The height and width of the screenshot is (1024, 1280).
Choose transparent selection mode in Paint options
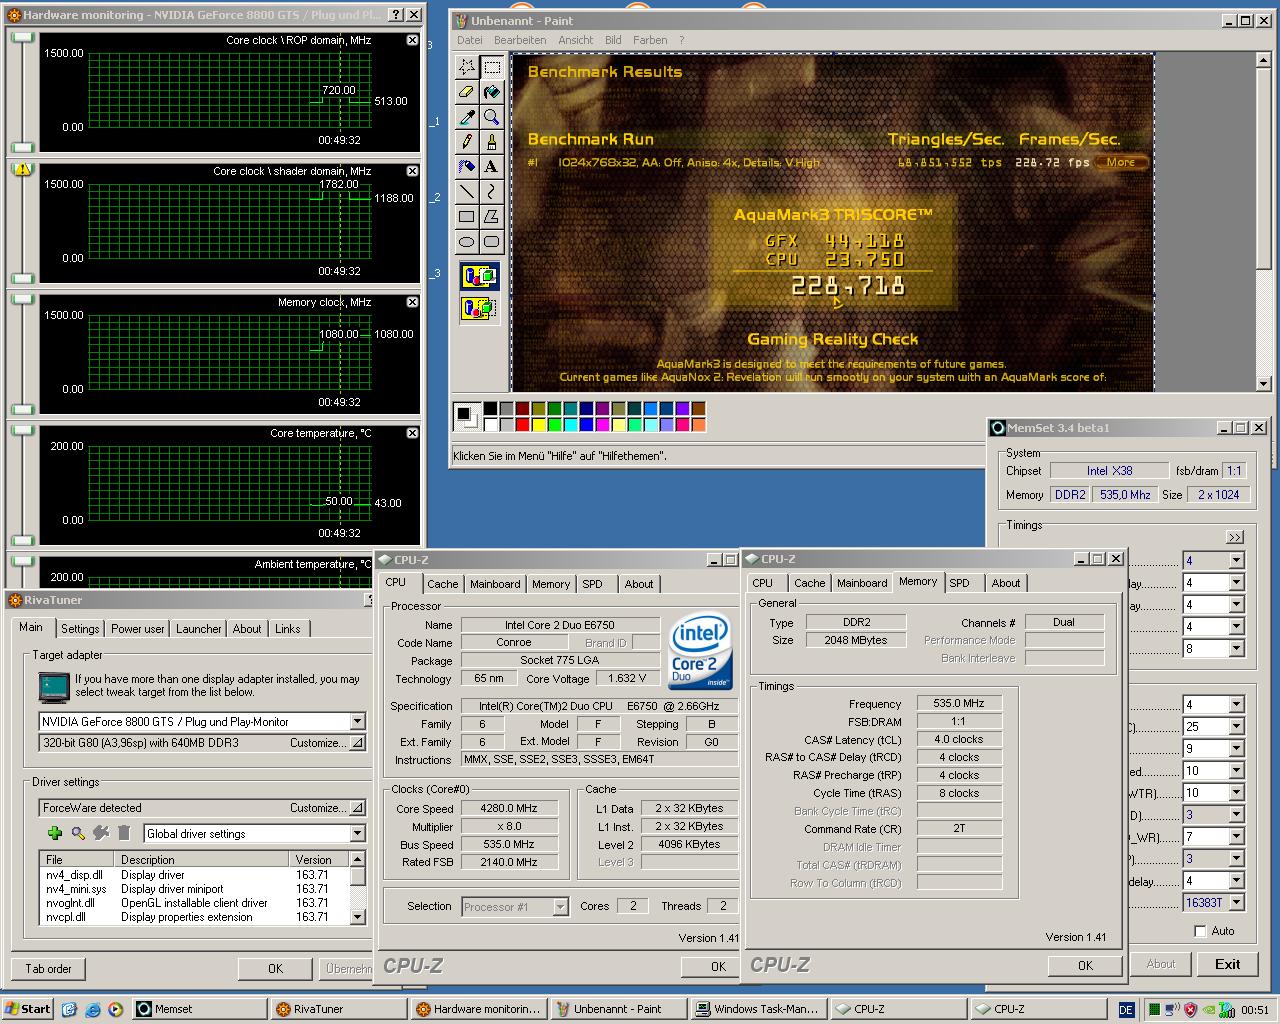(479, 308)
